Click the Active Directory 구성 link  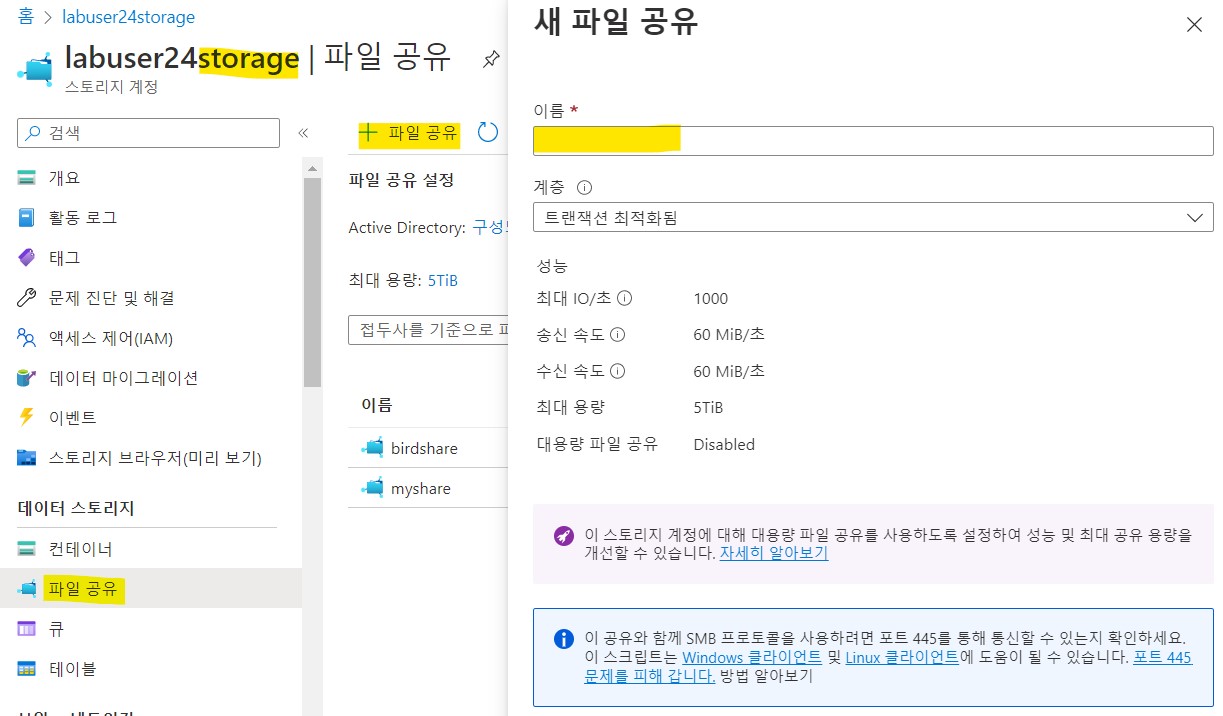[x=491, y=227]
